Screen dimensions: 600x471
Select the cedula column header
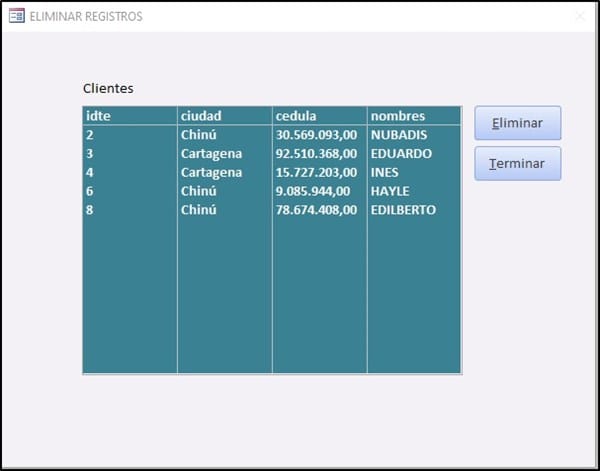[320, 116]
